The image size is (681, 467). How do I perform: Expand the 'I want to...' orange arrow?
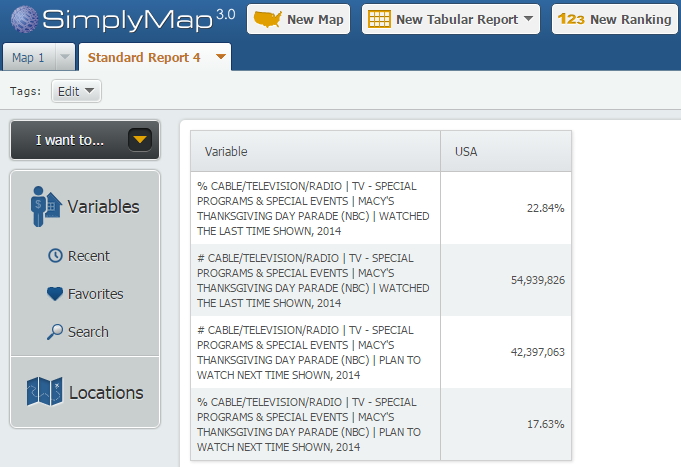(140, 140)
